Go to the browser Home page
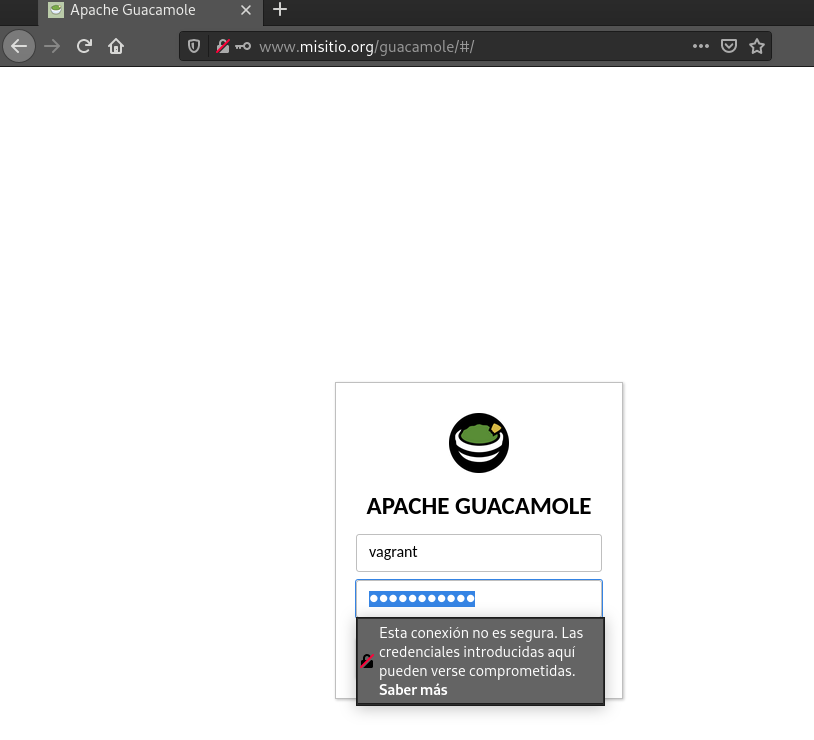The width and height of the screenshot is (814, 740). 116,46
